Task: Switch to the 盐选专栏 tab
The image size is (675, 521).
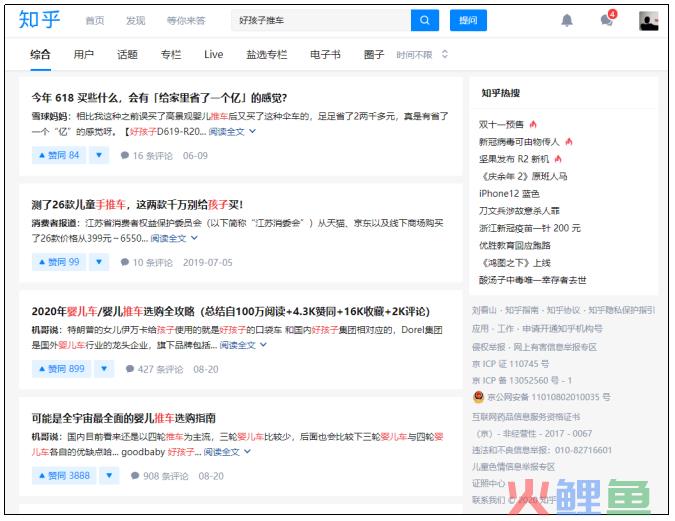Action: (266, 55)
